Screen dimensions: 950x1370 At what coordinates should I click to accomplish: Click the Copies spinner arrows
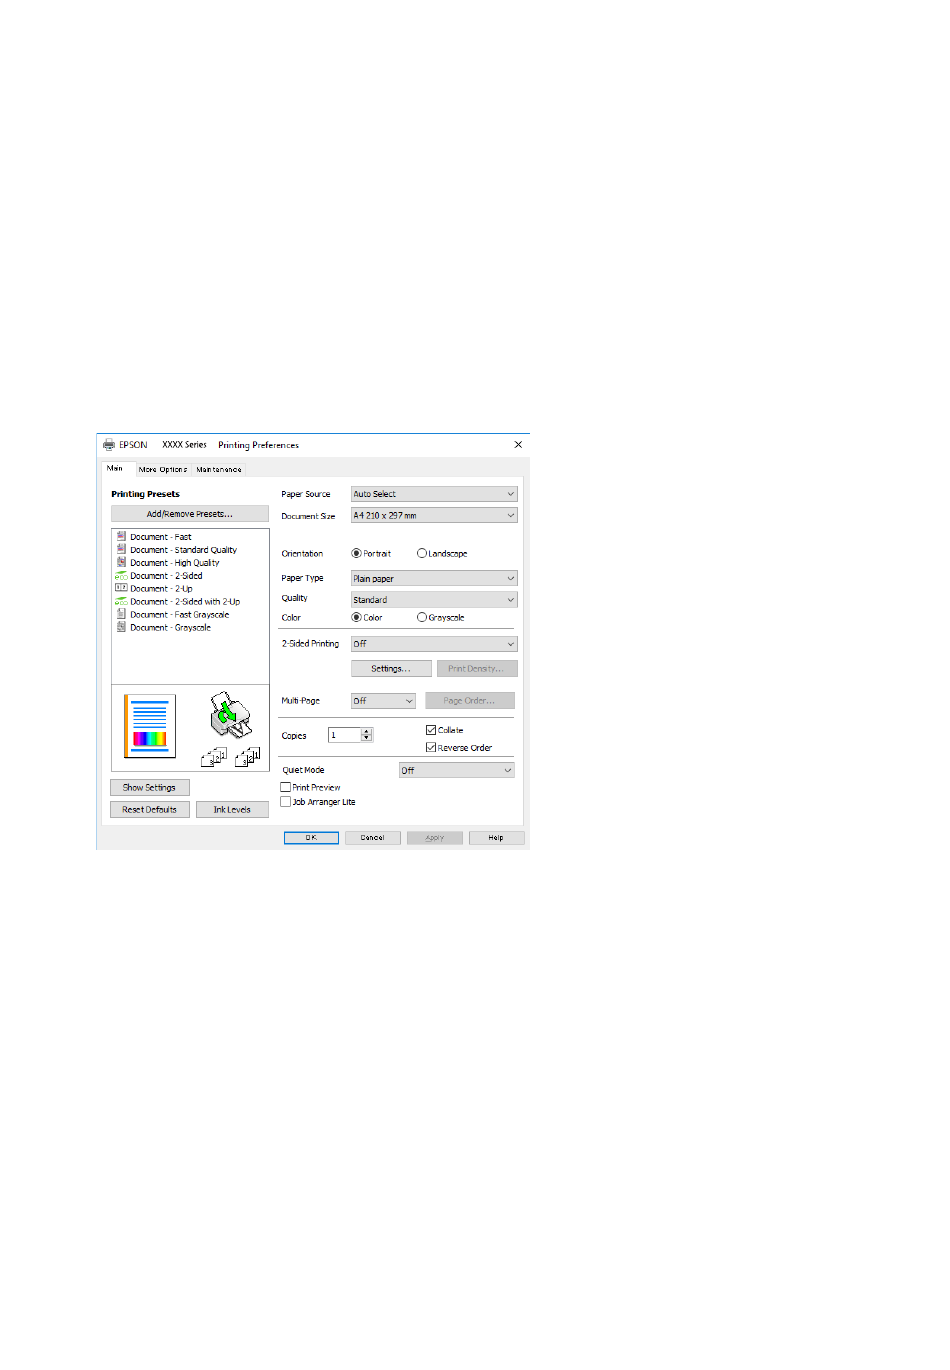367,735
